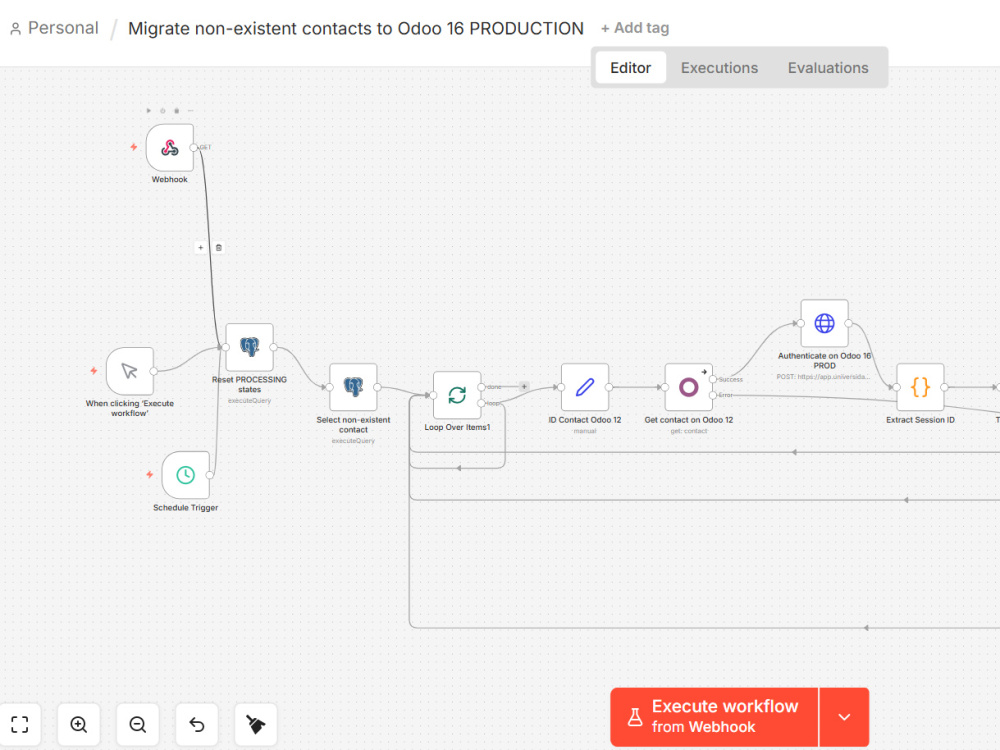Viewport: 1000px width, 750px height.
Task: Open more options above Webhook node
Action: [x=190, y=111]
